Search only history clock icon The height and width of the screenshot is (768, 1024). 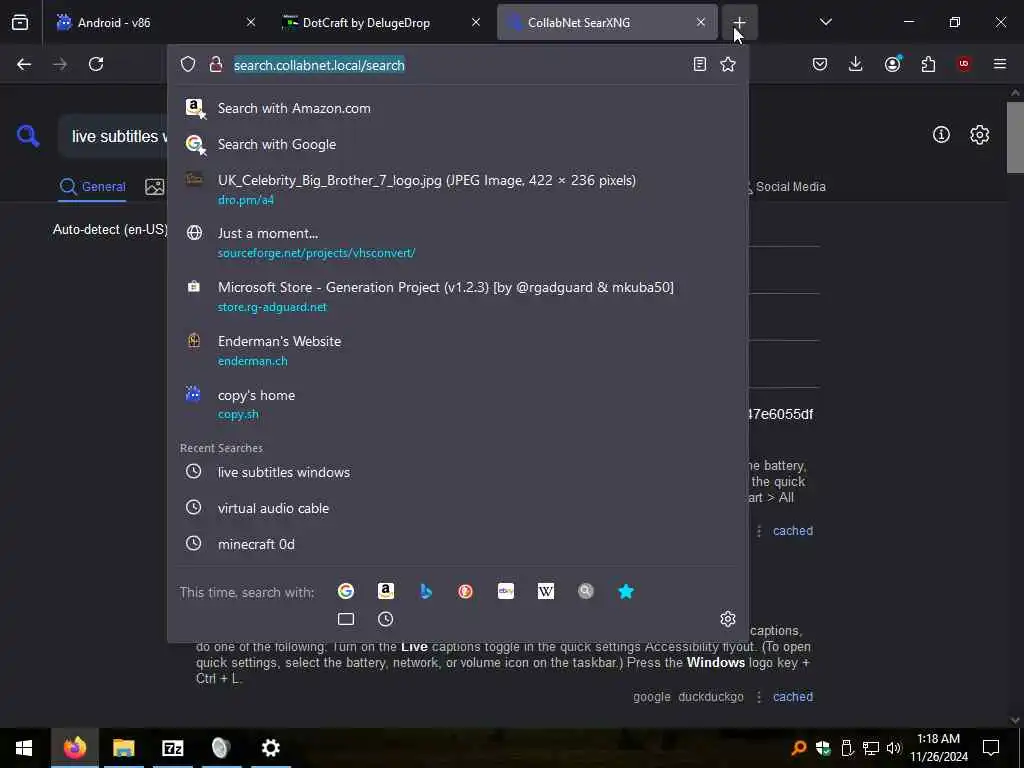pyautogui.click(x=386, y=619)
